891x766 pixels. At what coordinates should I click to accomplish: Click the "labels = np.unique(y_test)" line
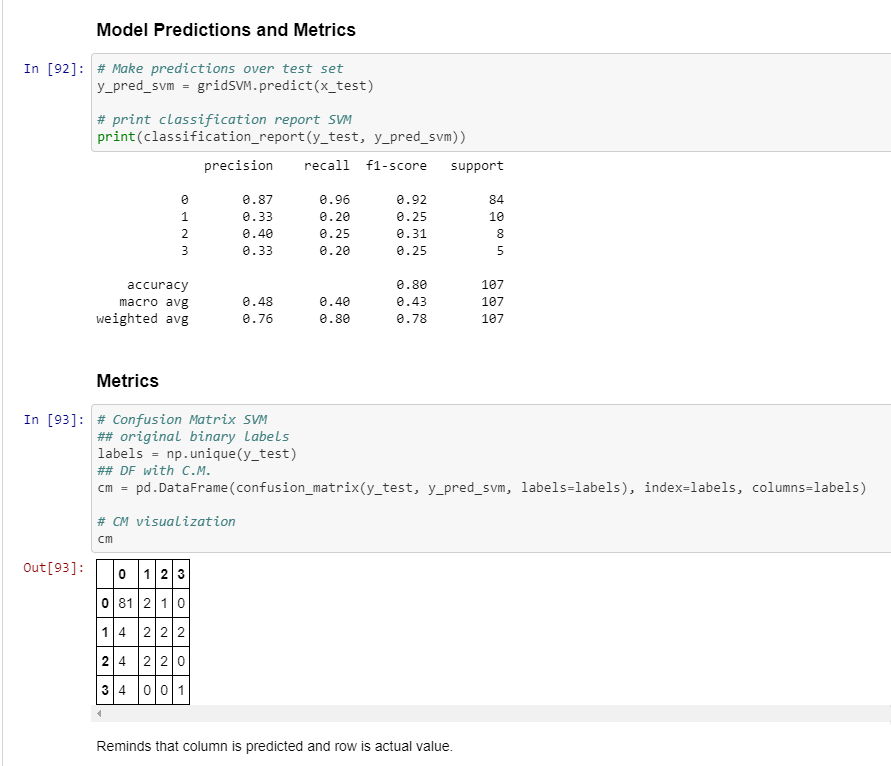tap(197, 454)
